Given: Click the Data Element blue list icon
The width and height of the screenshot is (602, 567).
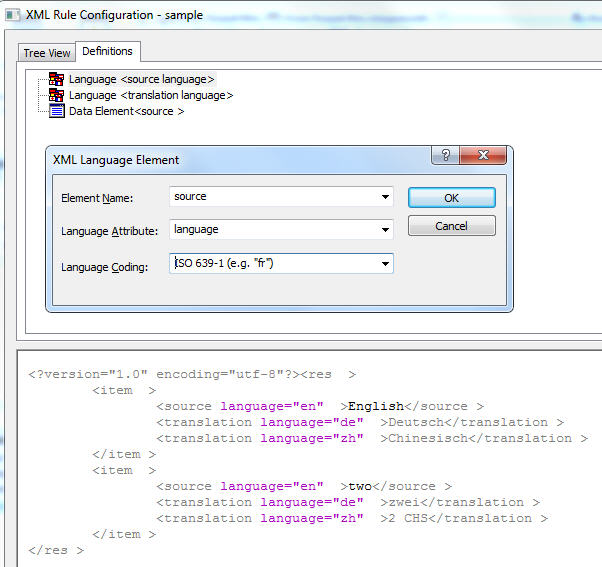Looking at the screenshot, I should coord(57,111).
